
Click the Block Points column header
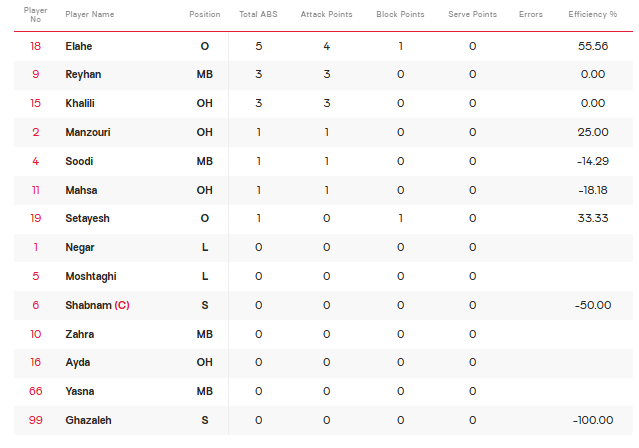400,14
